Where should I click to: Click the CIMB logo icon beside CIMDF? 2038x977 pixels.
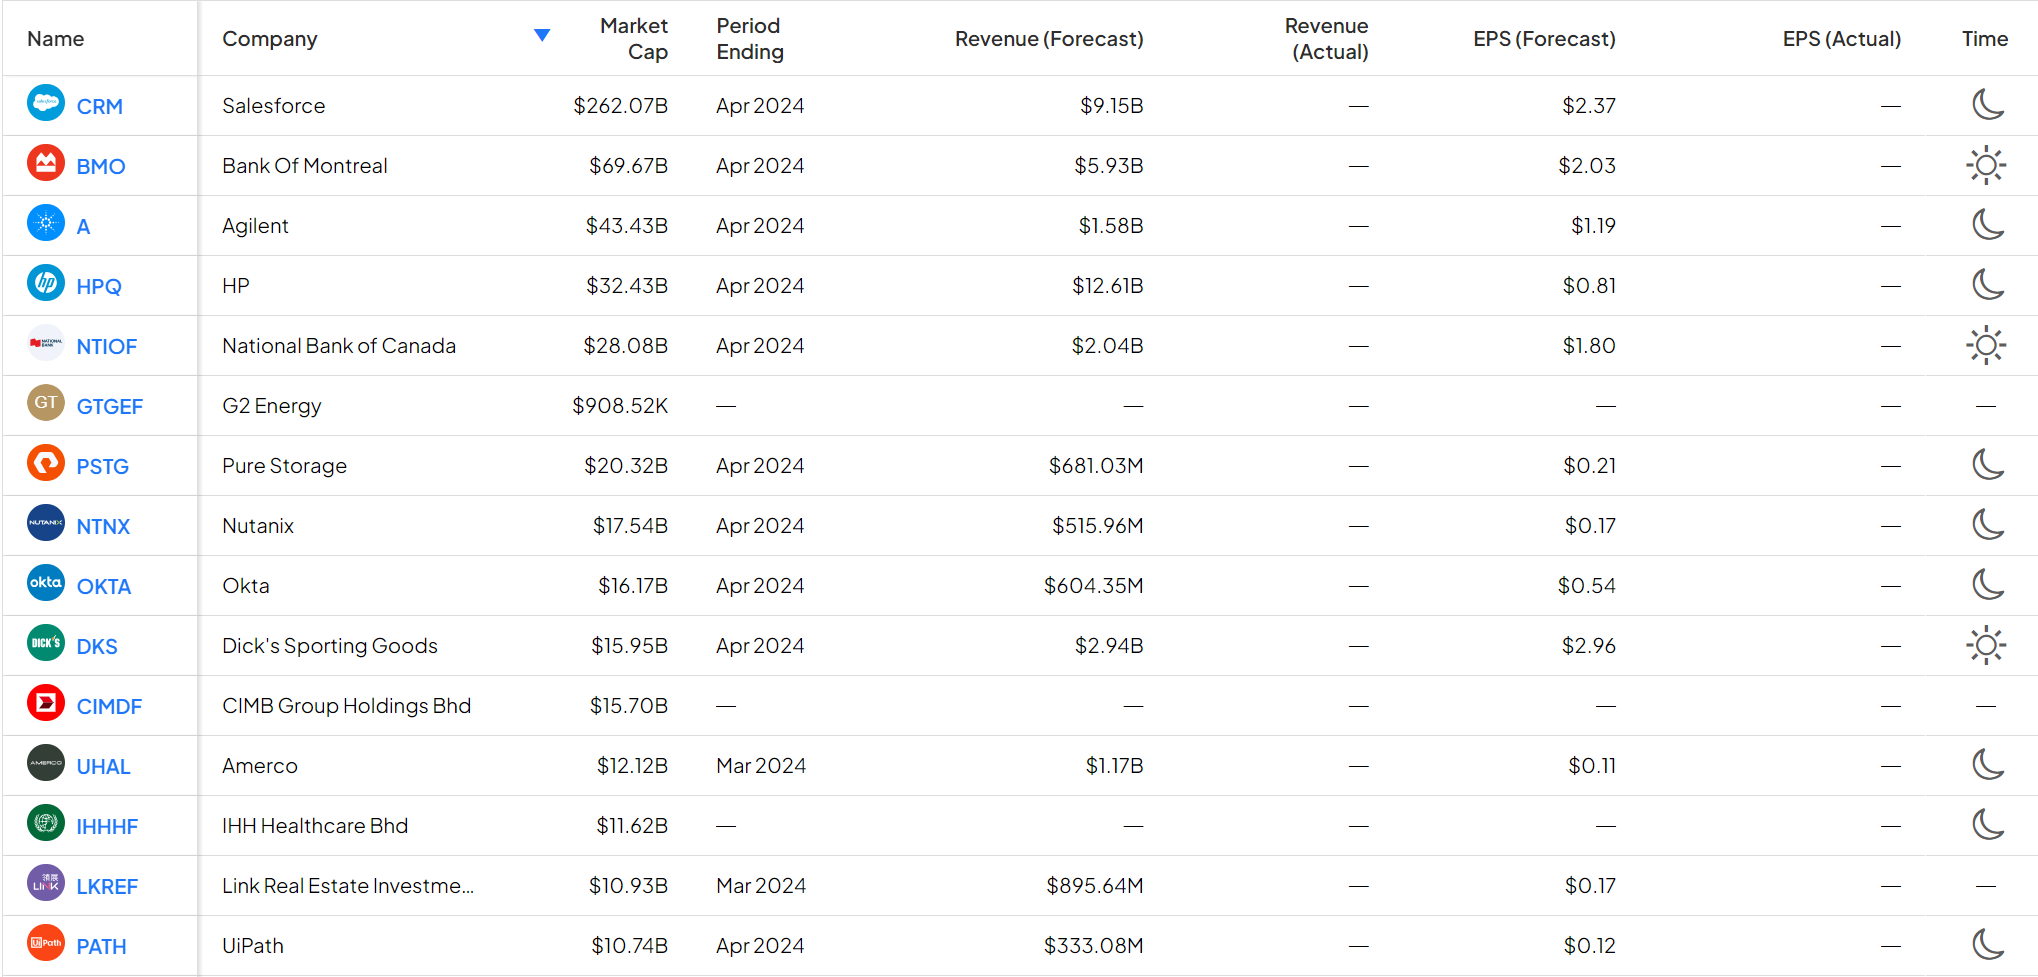(46, 703)
